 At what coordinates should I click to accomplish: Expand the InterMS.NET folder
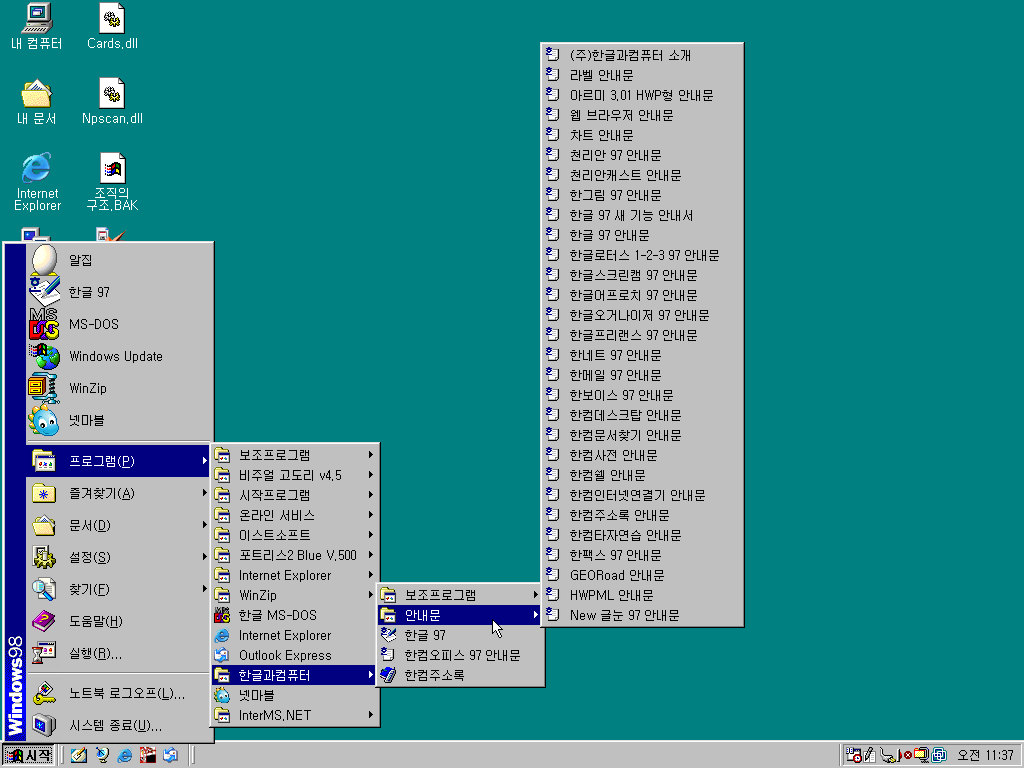pos(295,715)
